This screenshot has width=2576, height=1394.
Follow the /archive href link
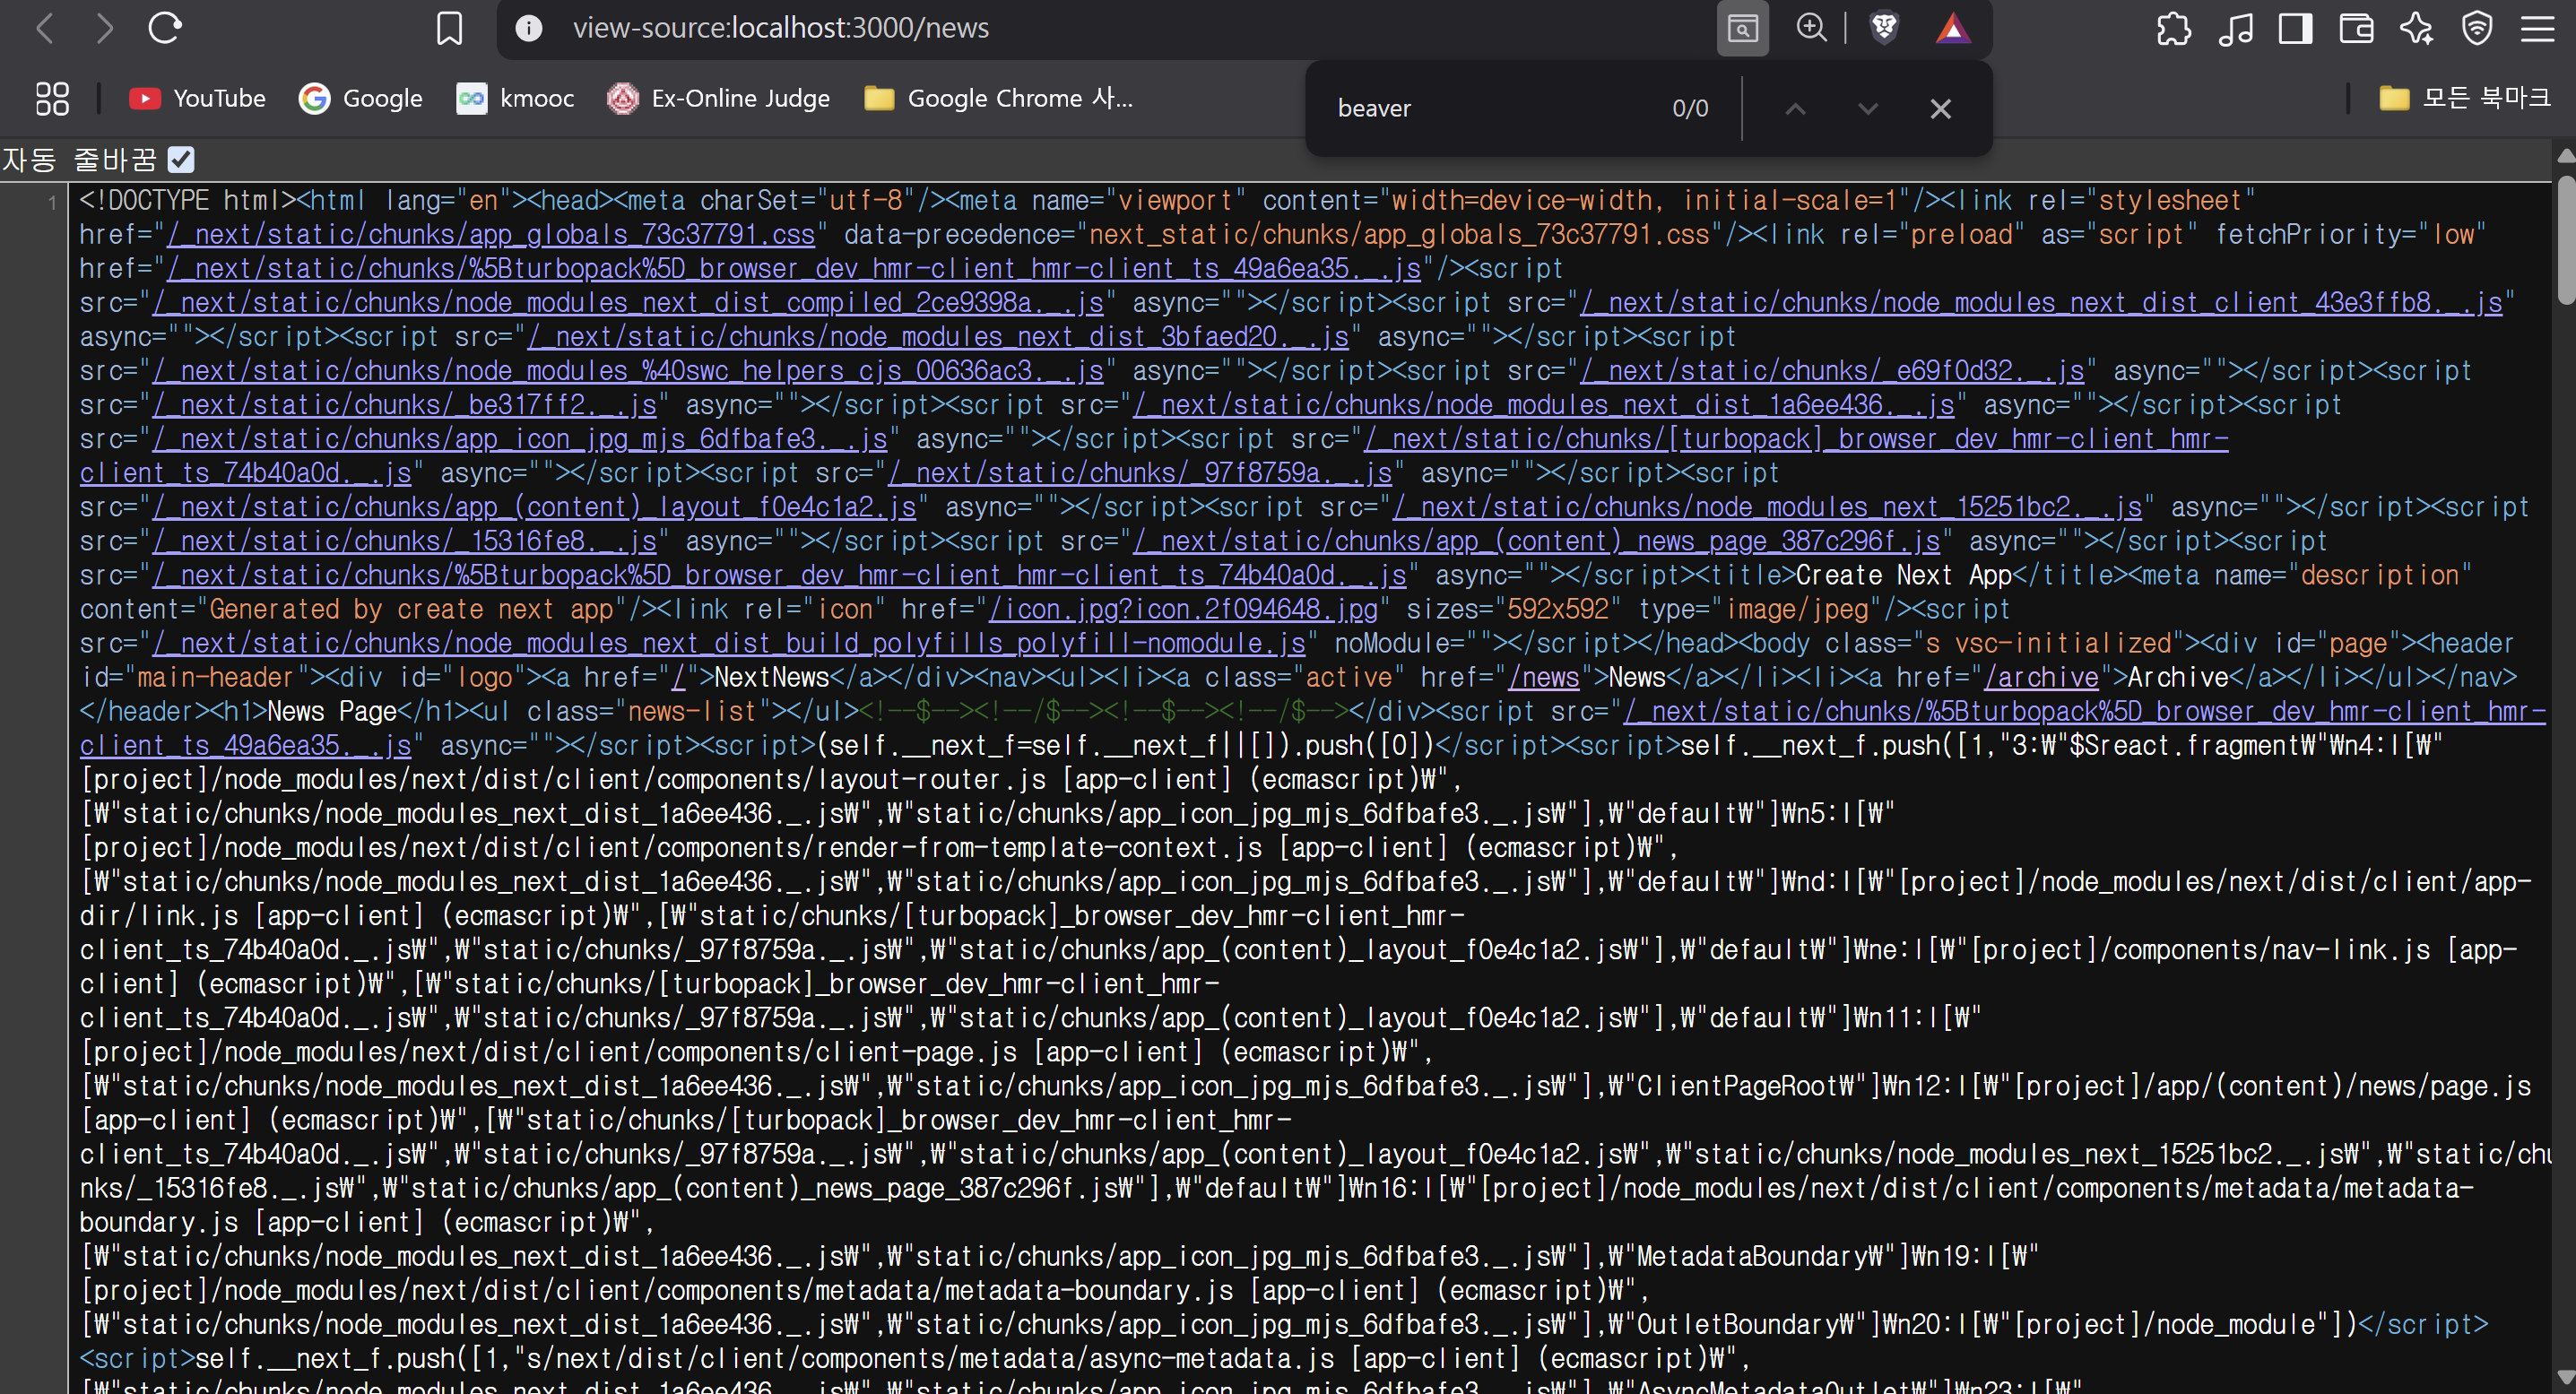2040,677
